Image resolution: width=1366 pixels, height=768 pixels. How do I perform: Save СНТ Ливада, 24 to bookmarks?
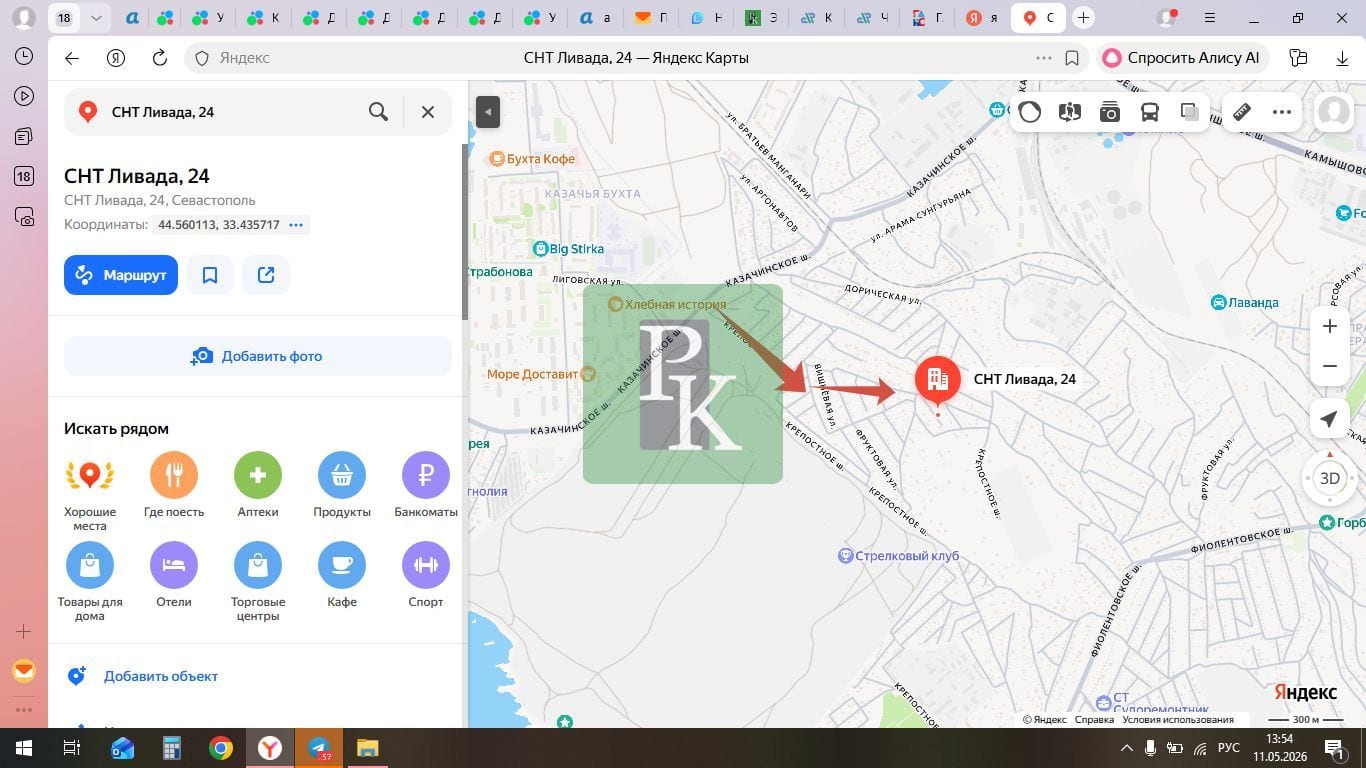coord(210,275)
